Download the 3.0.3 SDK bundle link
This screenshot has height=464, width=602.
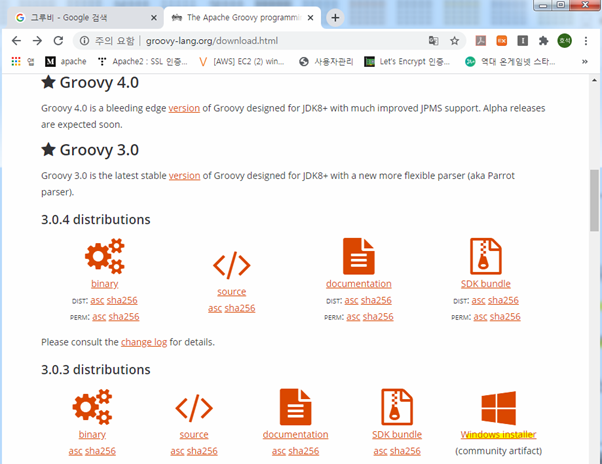click(397, 434)
